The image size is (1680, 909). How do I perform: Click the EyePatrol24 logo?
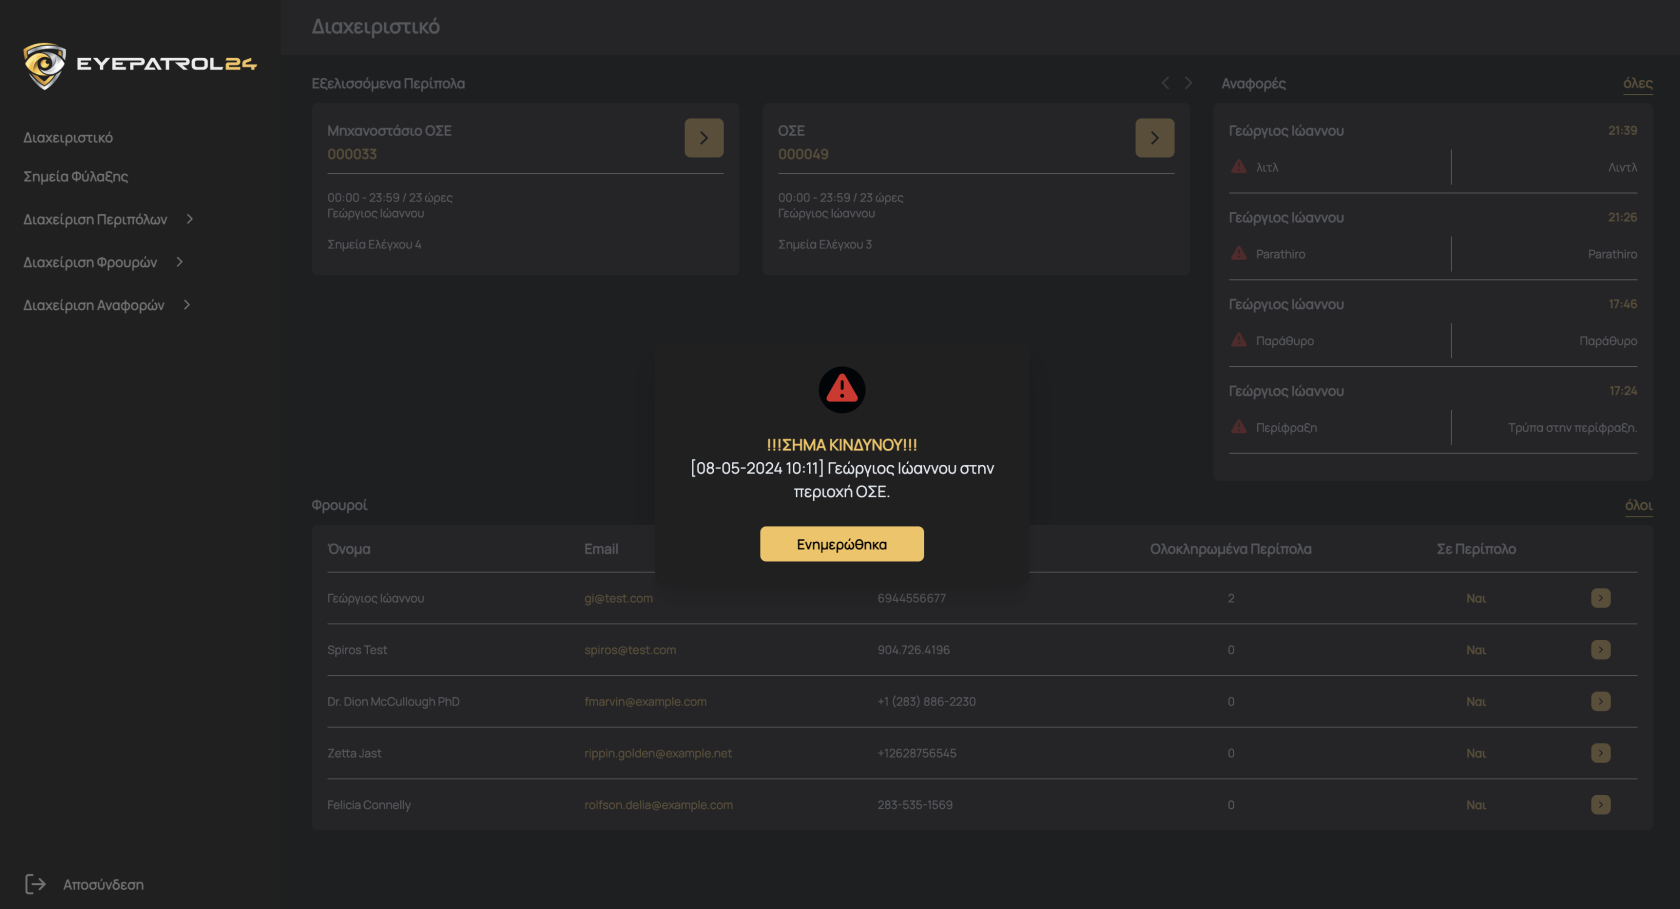pos(140,65)
